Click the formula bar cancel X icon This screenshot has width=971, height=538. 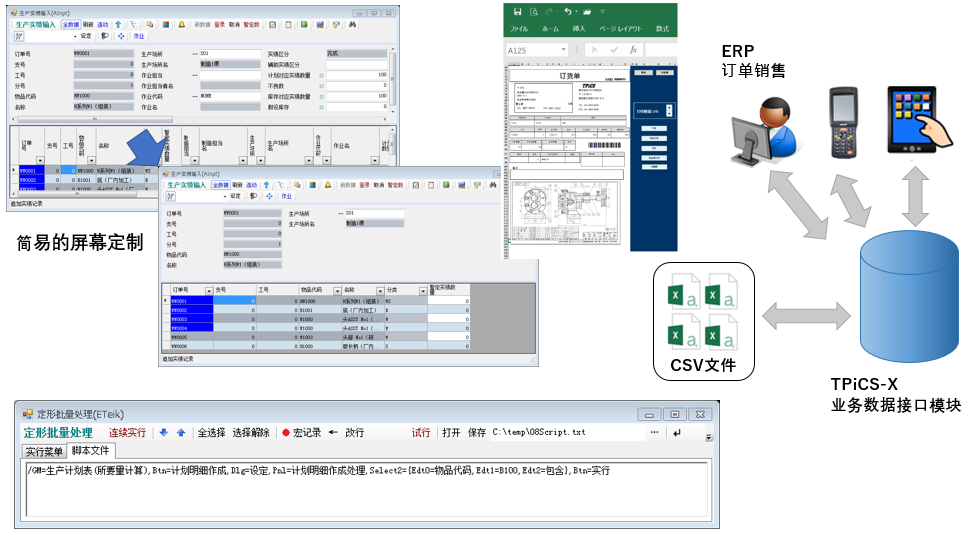point(594,50)
